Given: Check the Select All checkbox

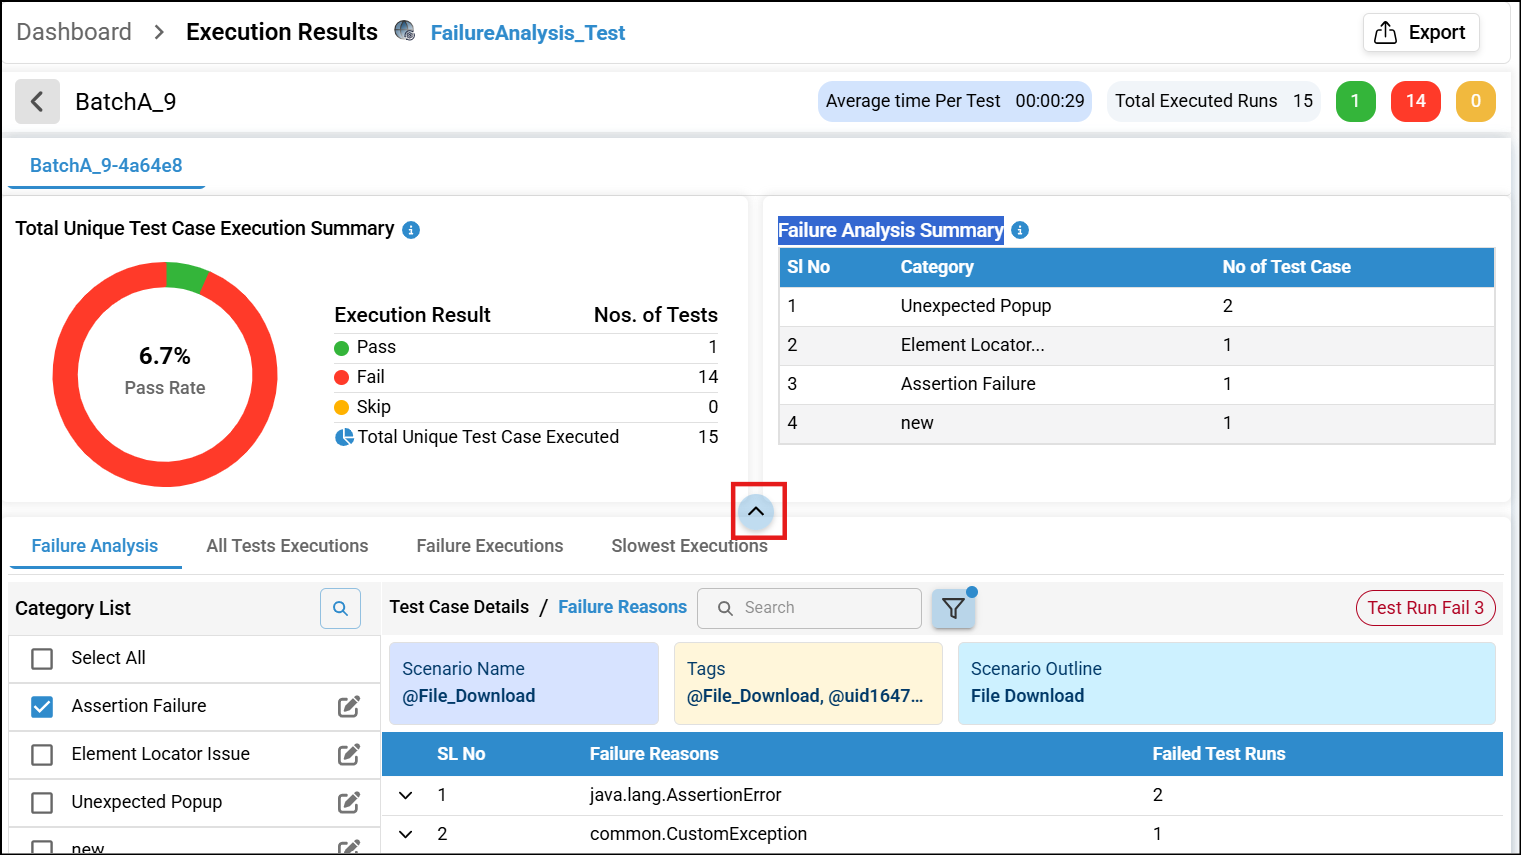Looking at the screenshot, I should tap(42, 659).
